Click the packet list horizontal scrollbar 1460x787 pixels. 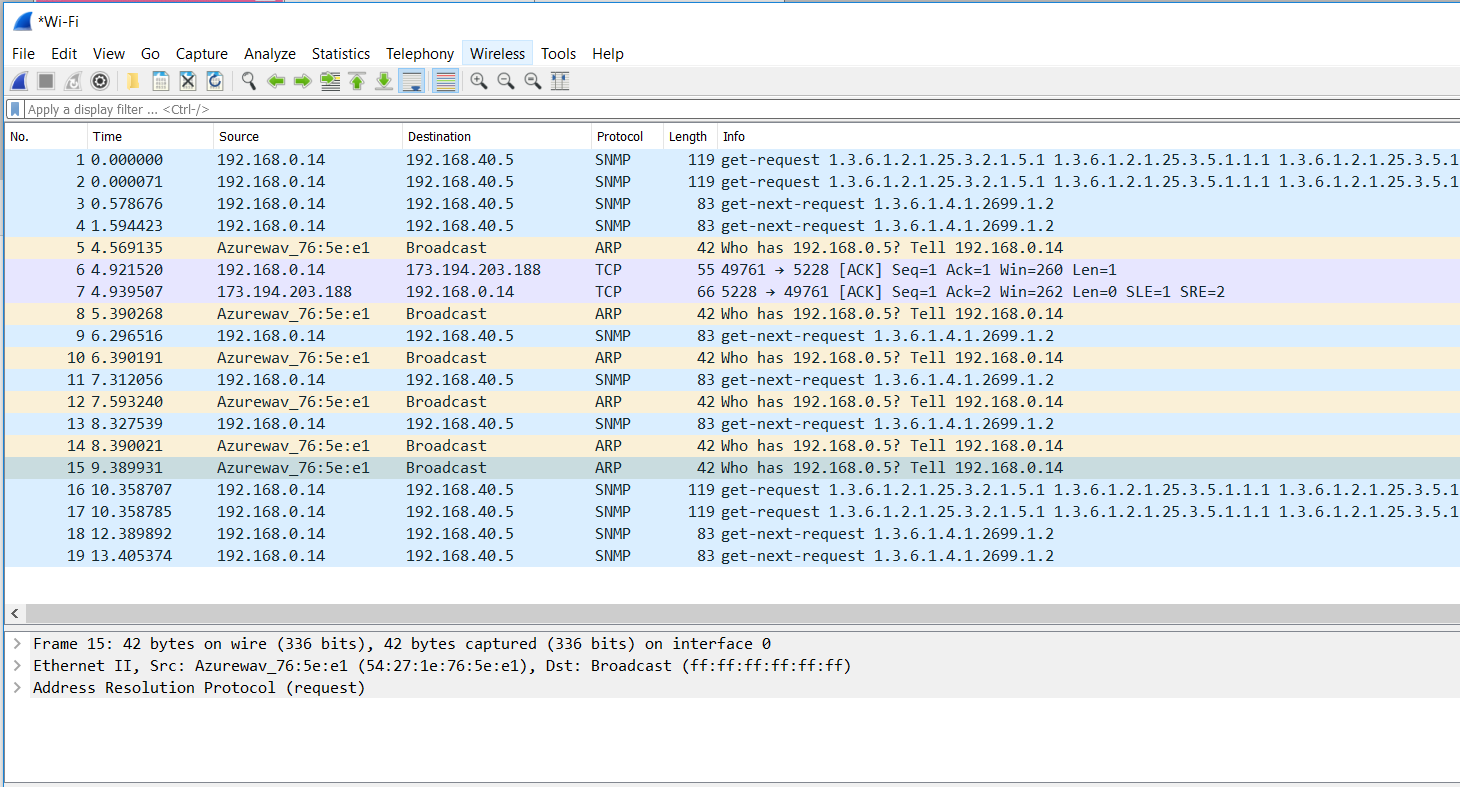(x=742, y=614)
